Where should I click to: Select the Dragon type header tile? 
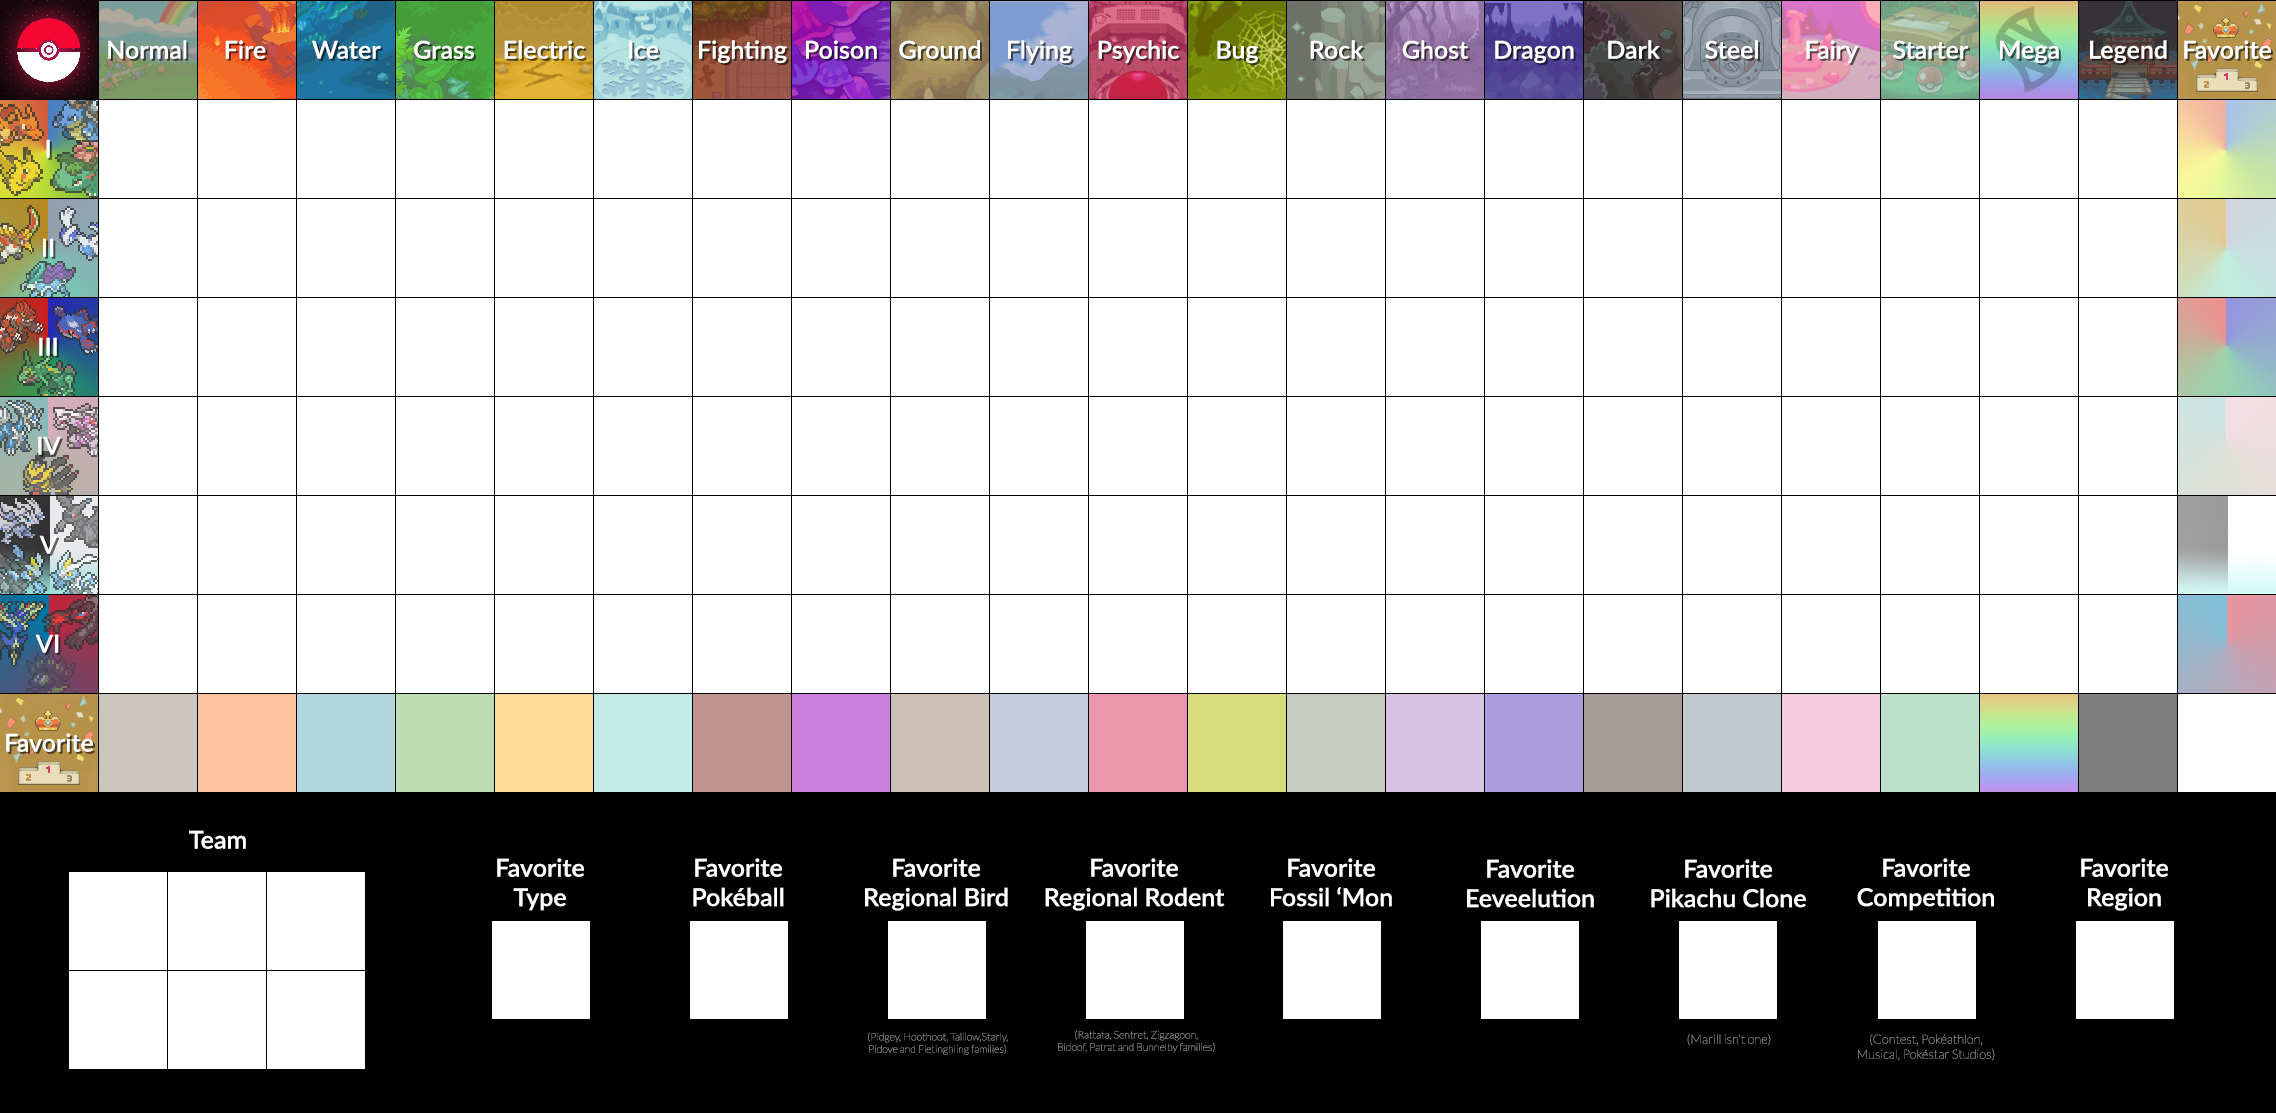tap(1534, 50)
